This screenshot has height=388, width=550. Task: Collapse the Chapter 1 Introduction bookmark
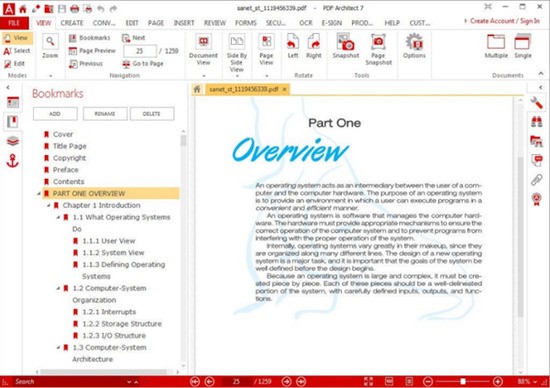[x=49, y=206]
